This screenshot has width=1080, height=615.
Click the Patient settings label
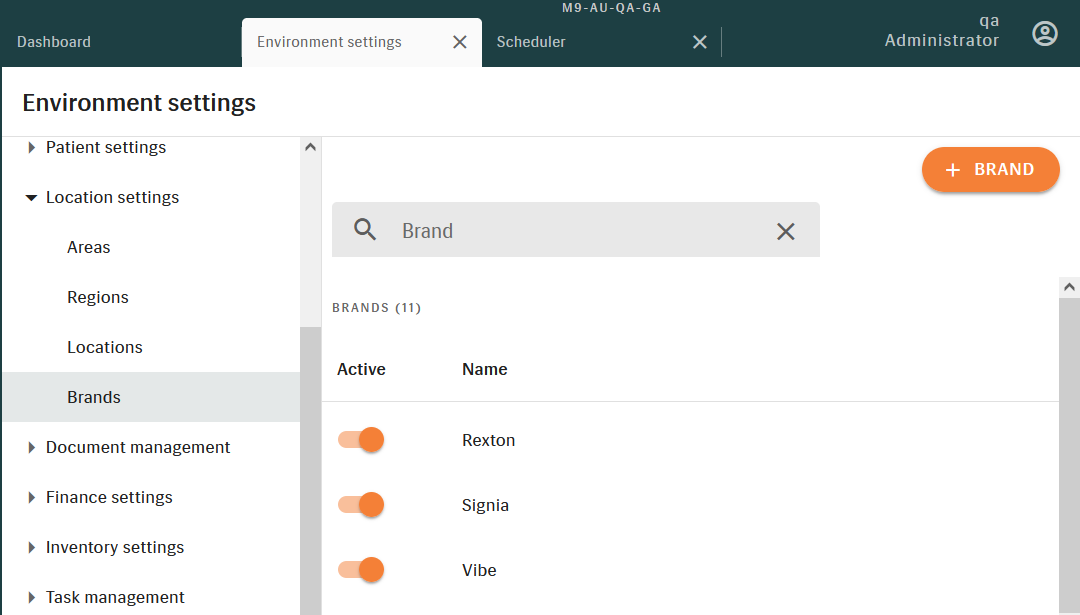coord(105,147)
